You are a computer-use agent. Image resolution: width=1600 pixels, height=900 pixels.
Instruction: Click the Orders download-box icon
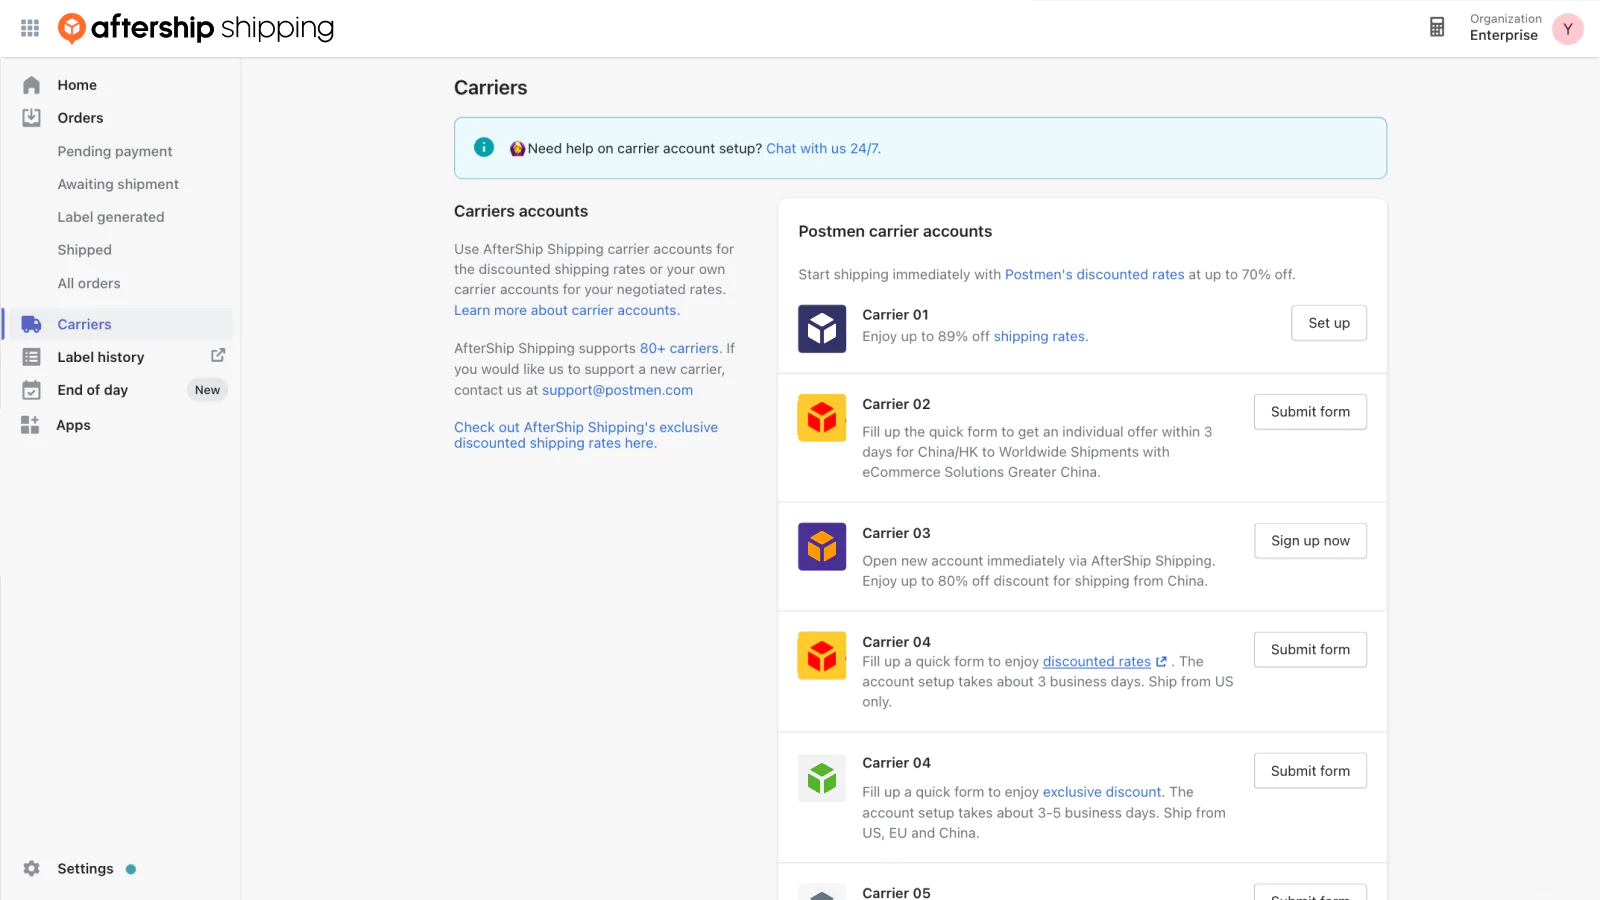[x=32, y=118]
